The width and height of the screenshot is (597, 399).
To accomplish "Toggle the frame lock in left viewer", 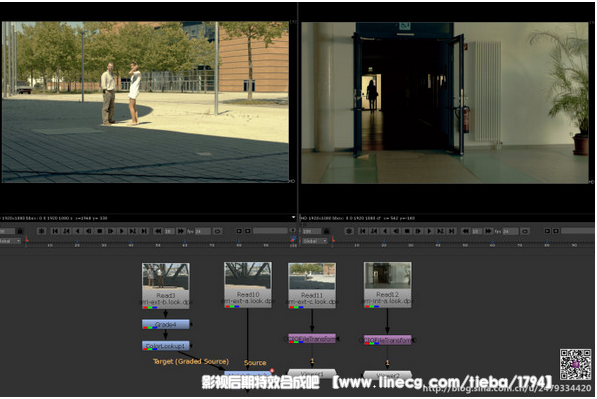I will [x=20, y=231].
